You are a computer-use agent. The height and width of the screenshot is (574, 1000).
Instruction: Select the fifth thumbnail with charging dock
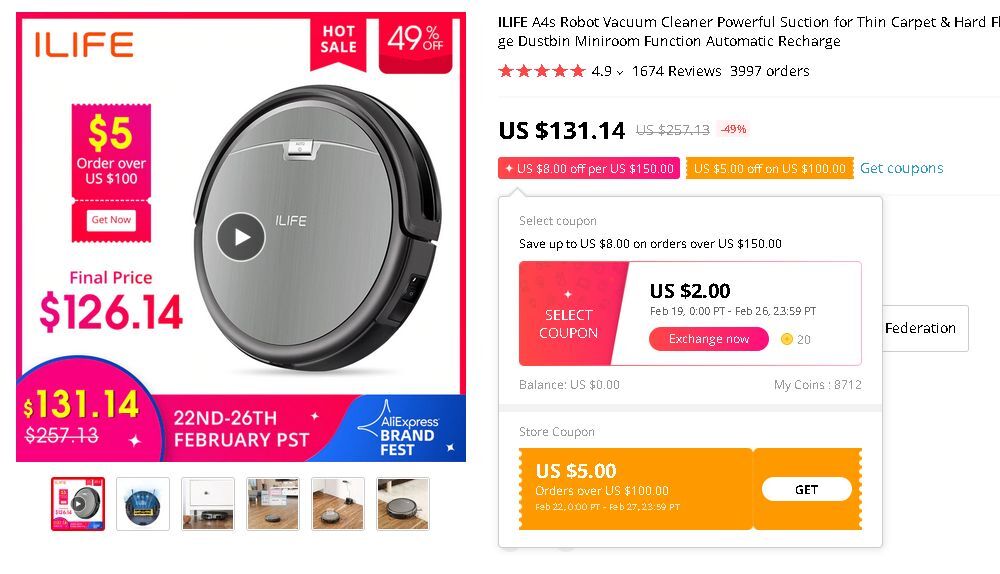[x=338, y=503]
